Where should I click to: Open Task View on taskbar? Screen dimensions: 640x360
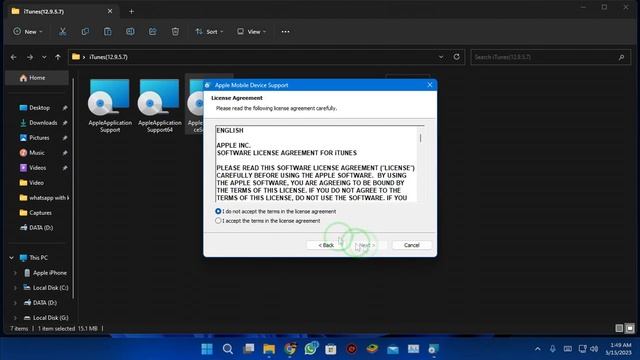click(249, 349)
